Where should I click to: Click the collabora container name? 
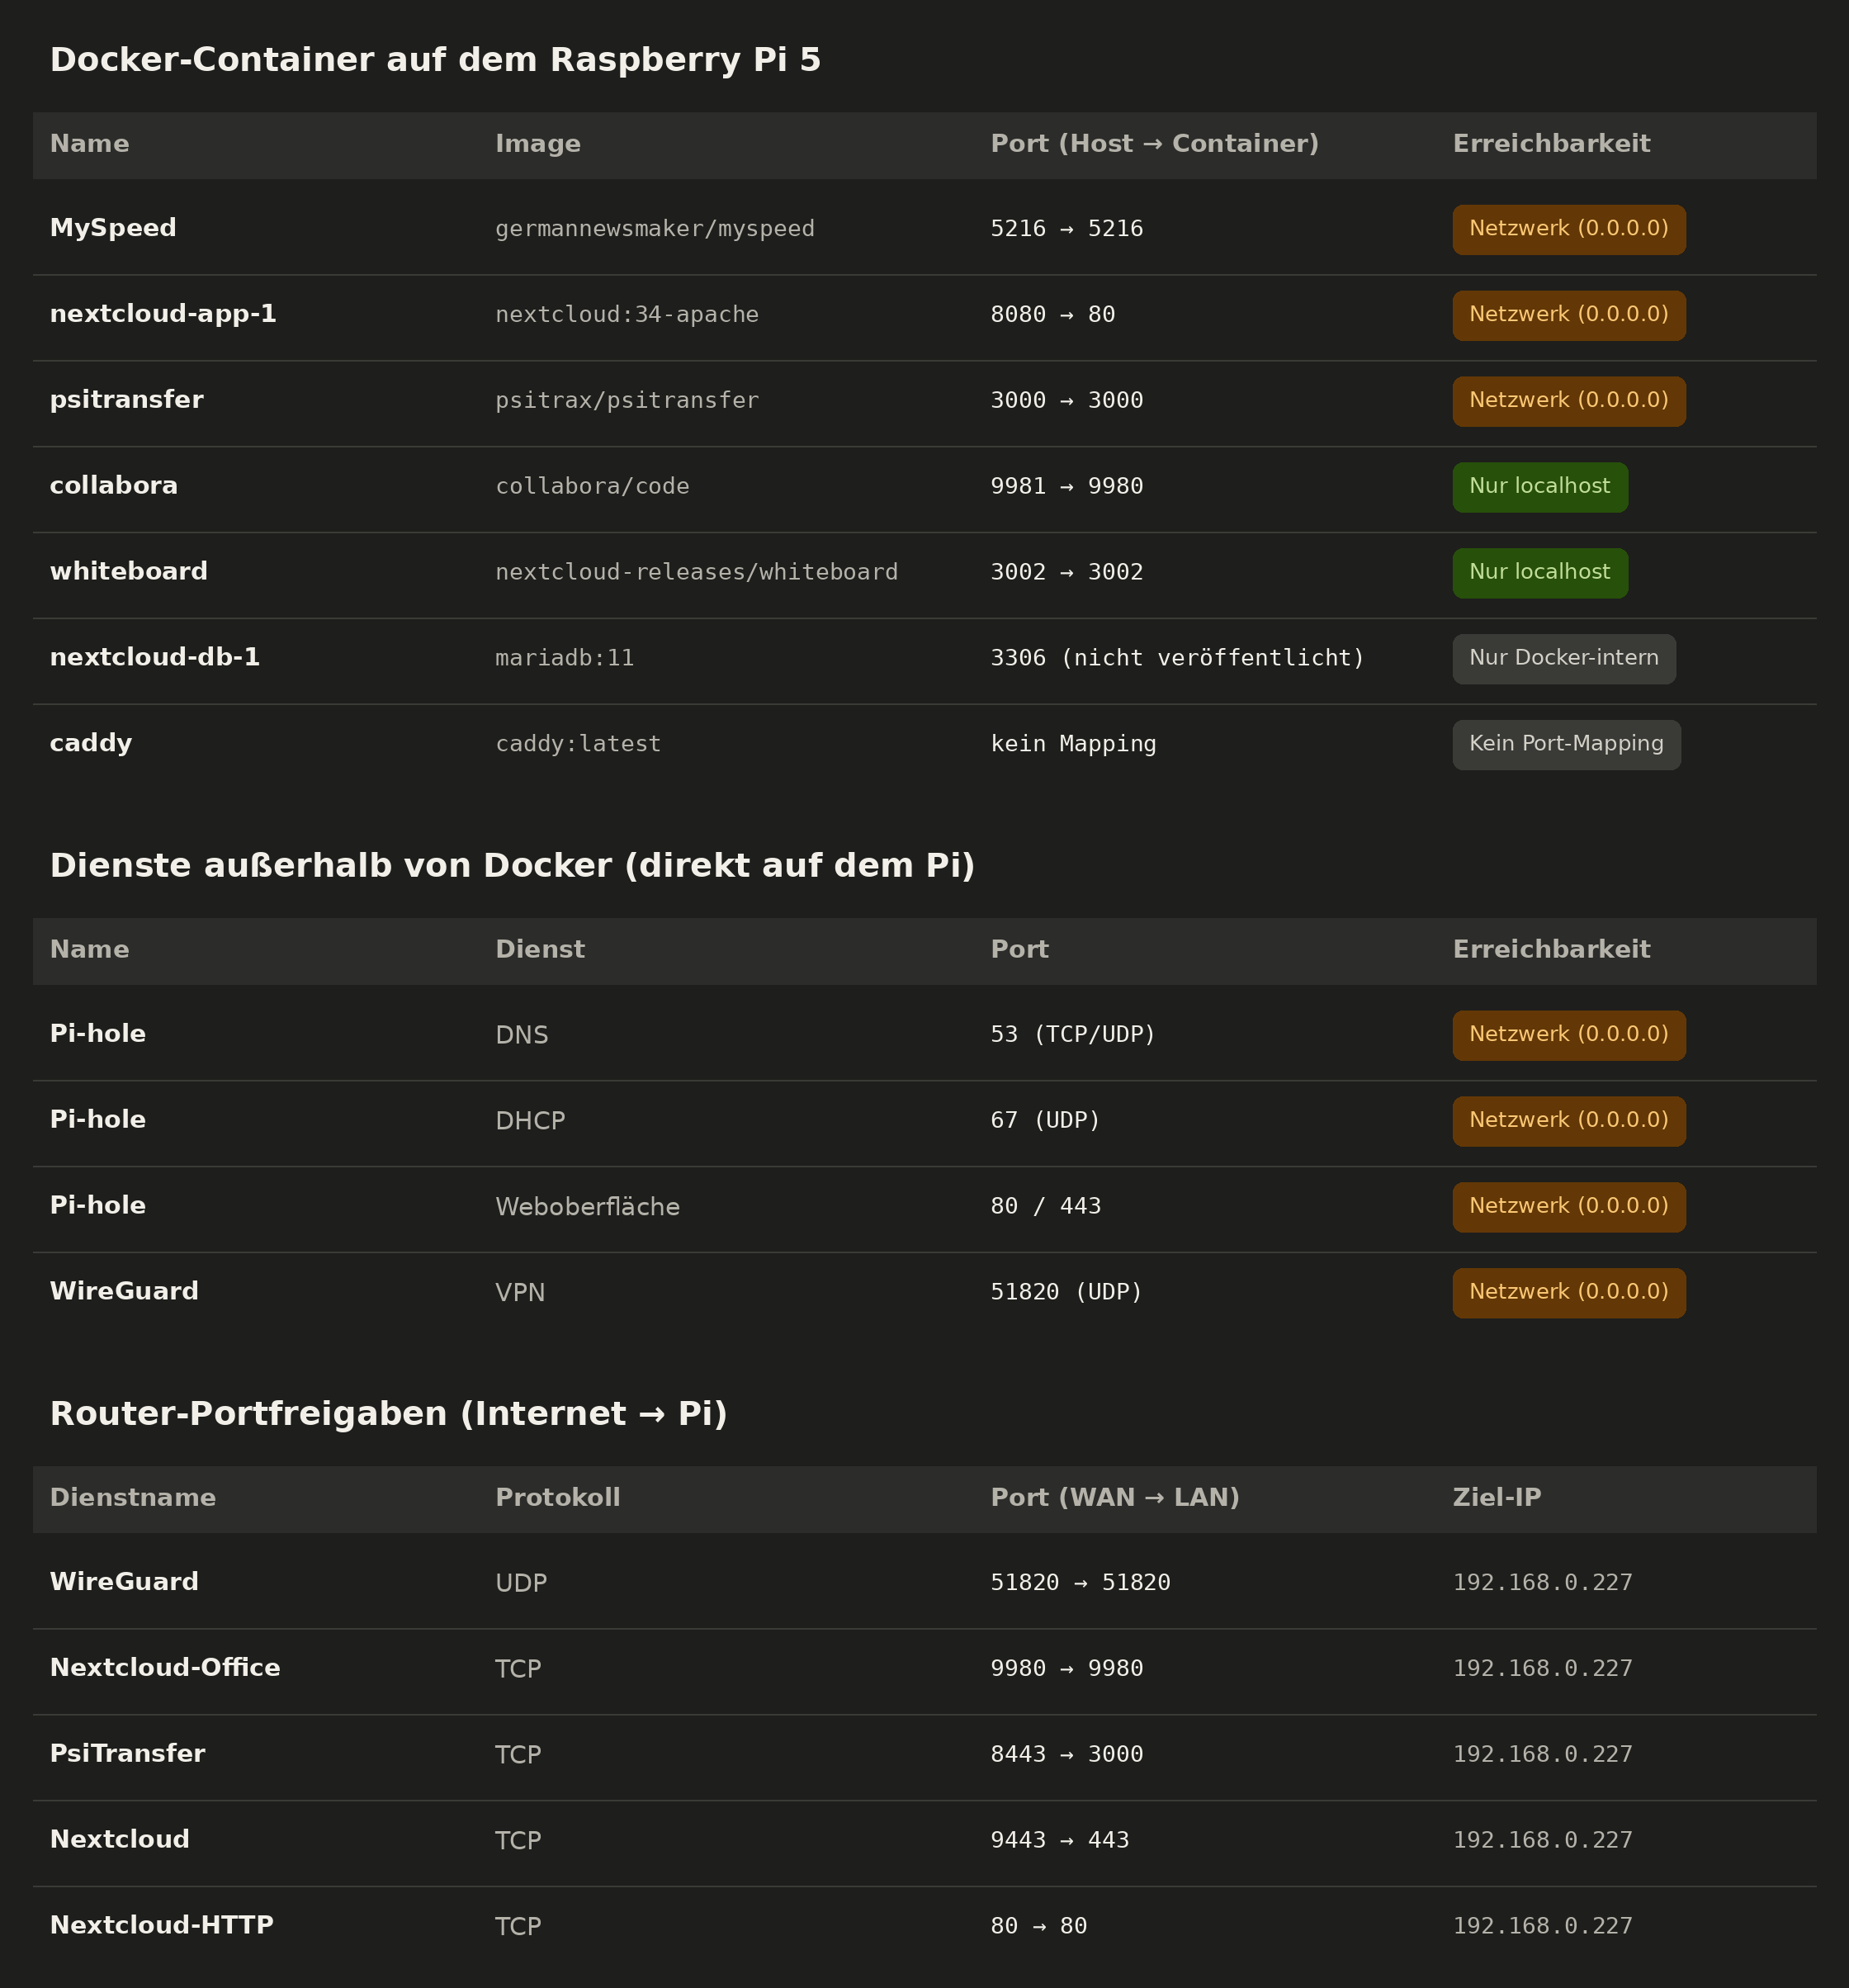(x=114, y=486)
